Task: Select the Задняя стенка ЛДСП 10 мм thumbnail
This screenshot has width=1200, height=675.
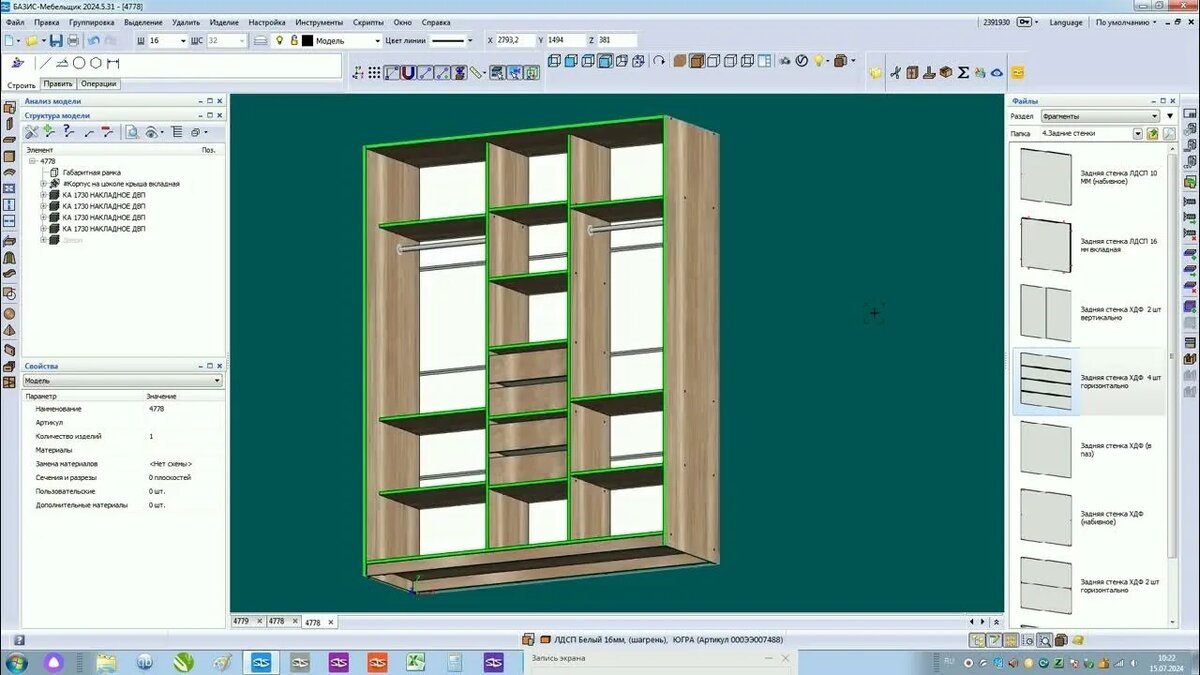Action: 1045,177
